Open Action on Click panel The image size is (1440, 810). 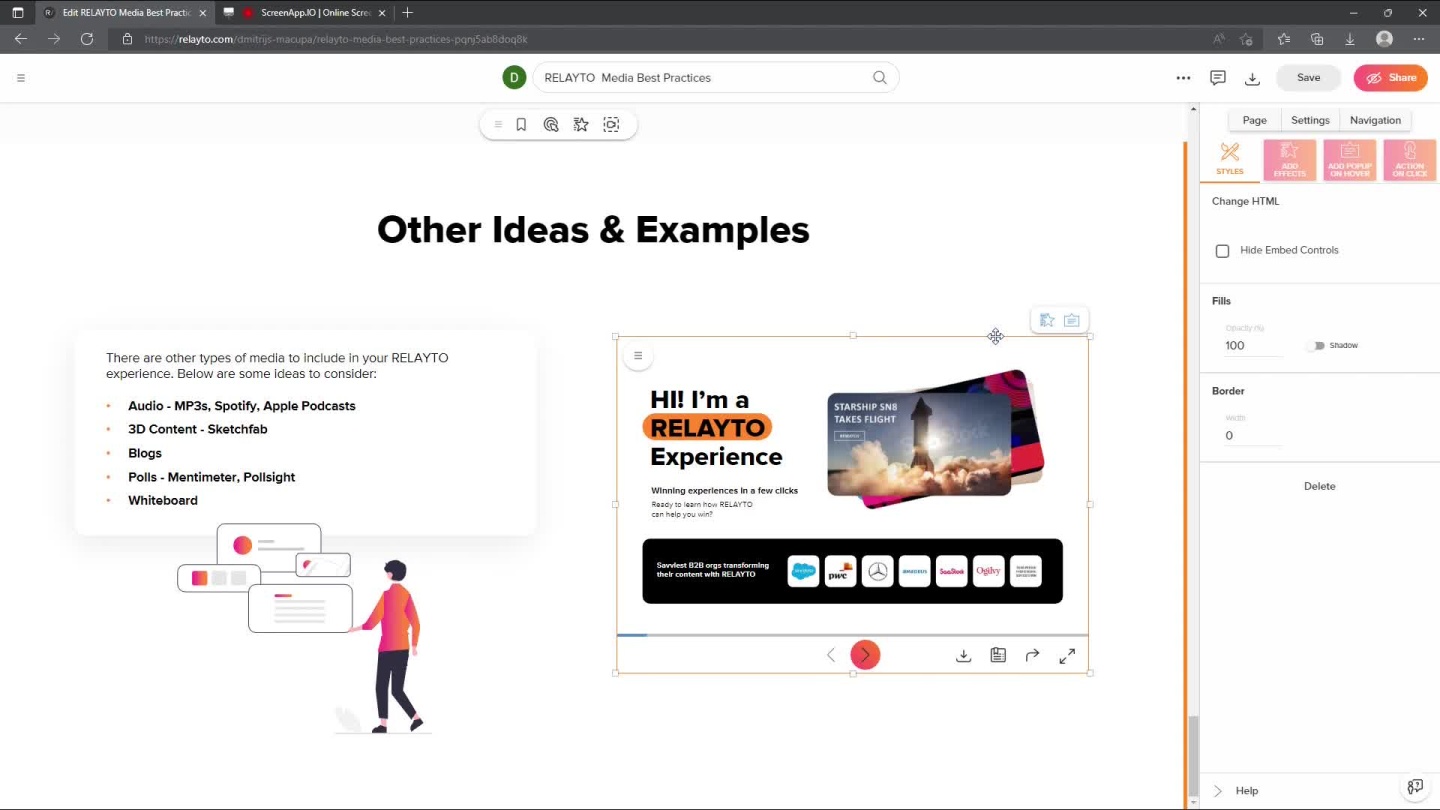[x=1409, y=160]
